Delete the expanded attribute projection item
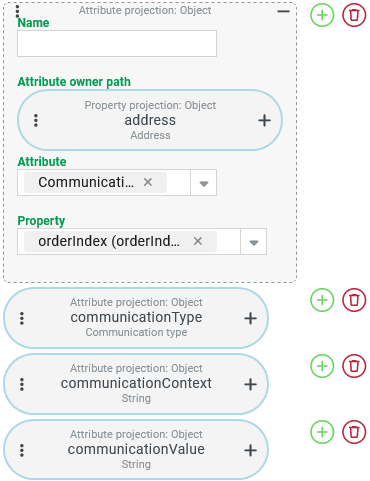 (354, 15)
